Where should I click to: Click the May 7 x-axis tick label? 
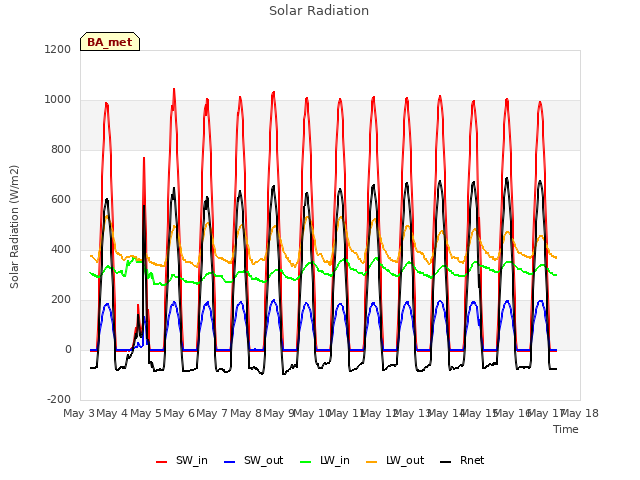point(212,413)
